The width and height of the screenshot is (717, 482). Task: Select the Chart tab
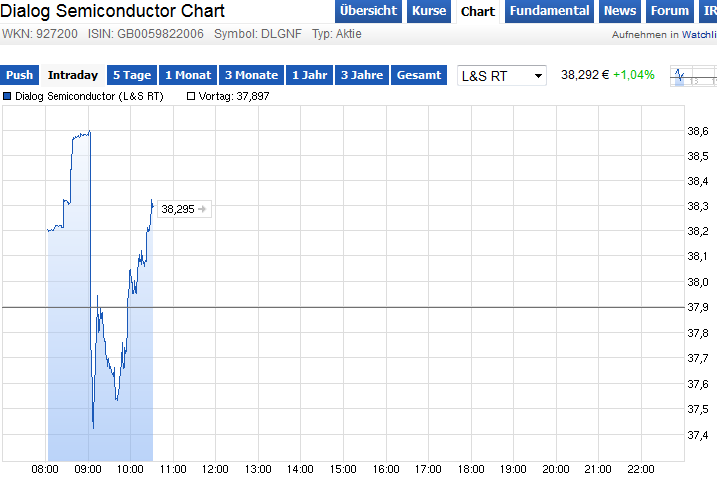point(478,11)
